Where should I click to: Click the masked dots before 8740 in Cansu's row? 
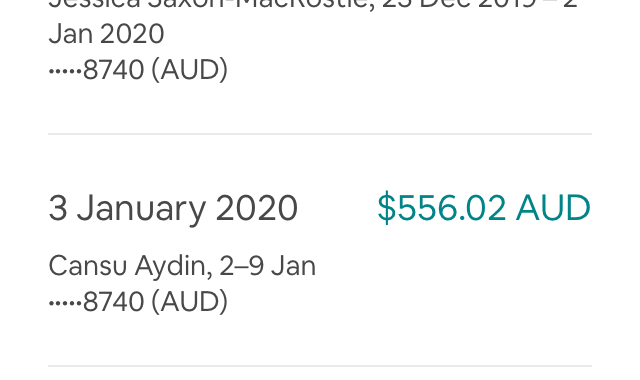click(65, 303)
